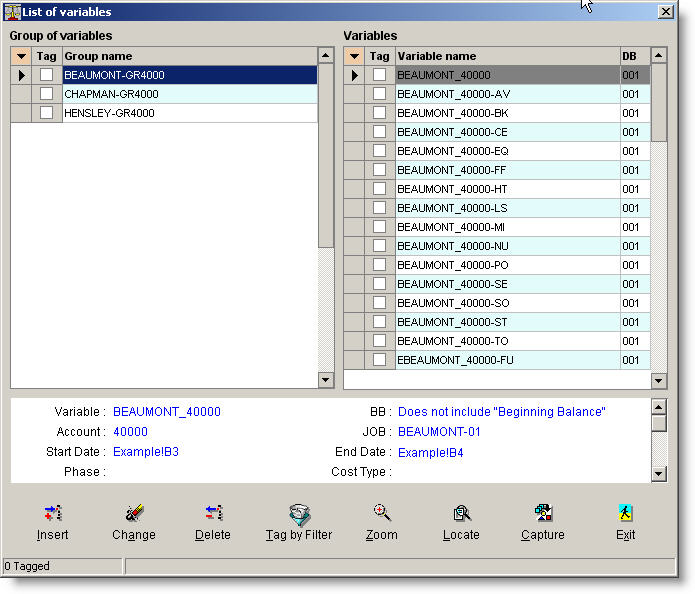Click row indicator arrow beside BEAUMONT-GR4000
Image resolution: width=695 pixels, height=594 pixels.
[21, 75]
